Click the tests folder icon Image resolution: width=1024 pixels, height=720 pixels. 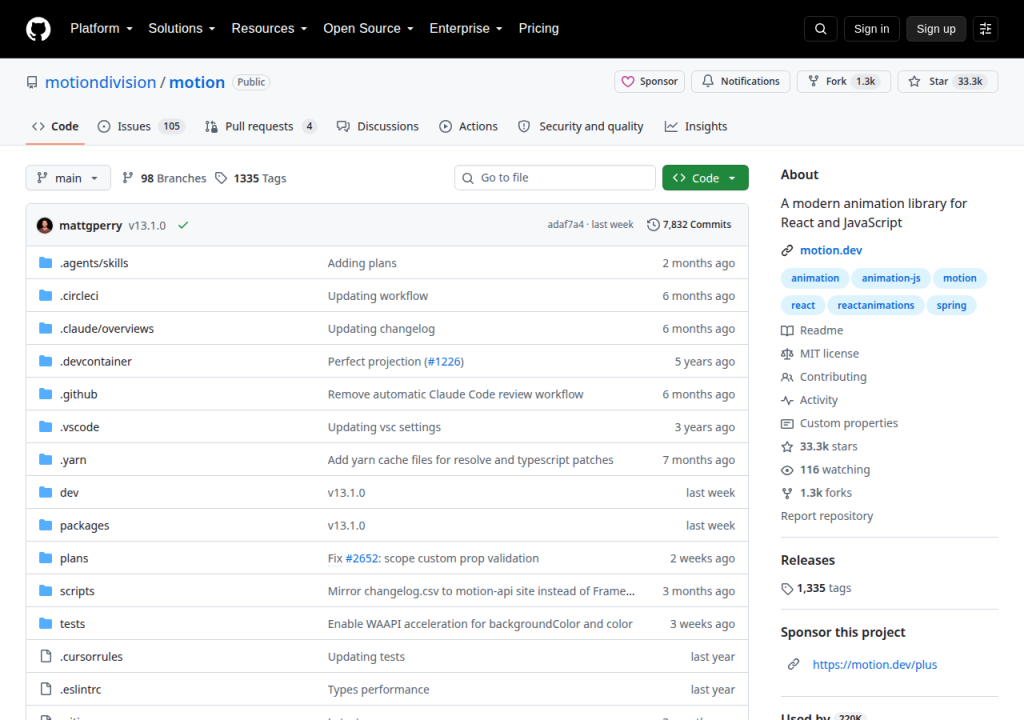(45, 623)
